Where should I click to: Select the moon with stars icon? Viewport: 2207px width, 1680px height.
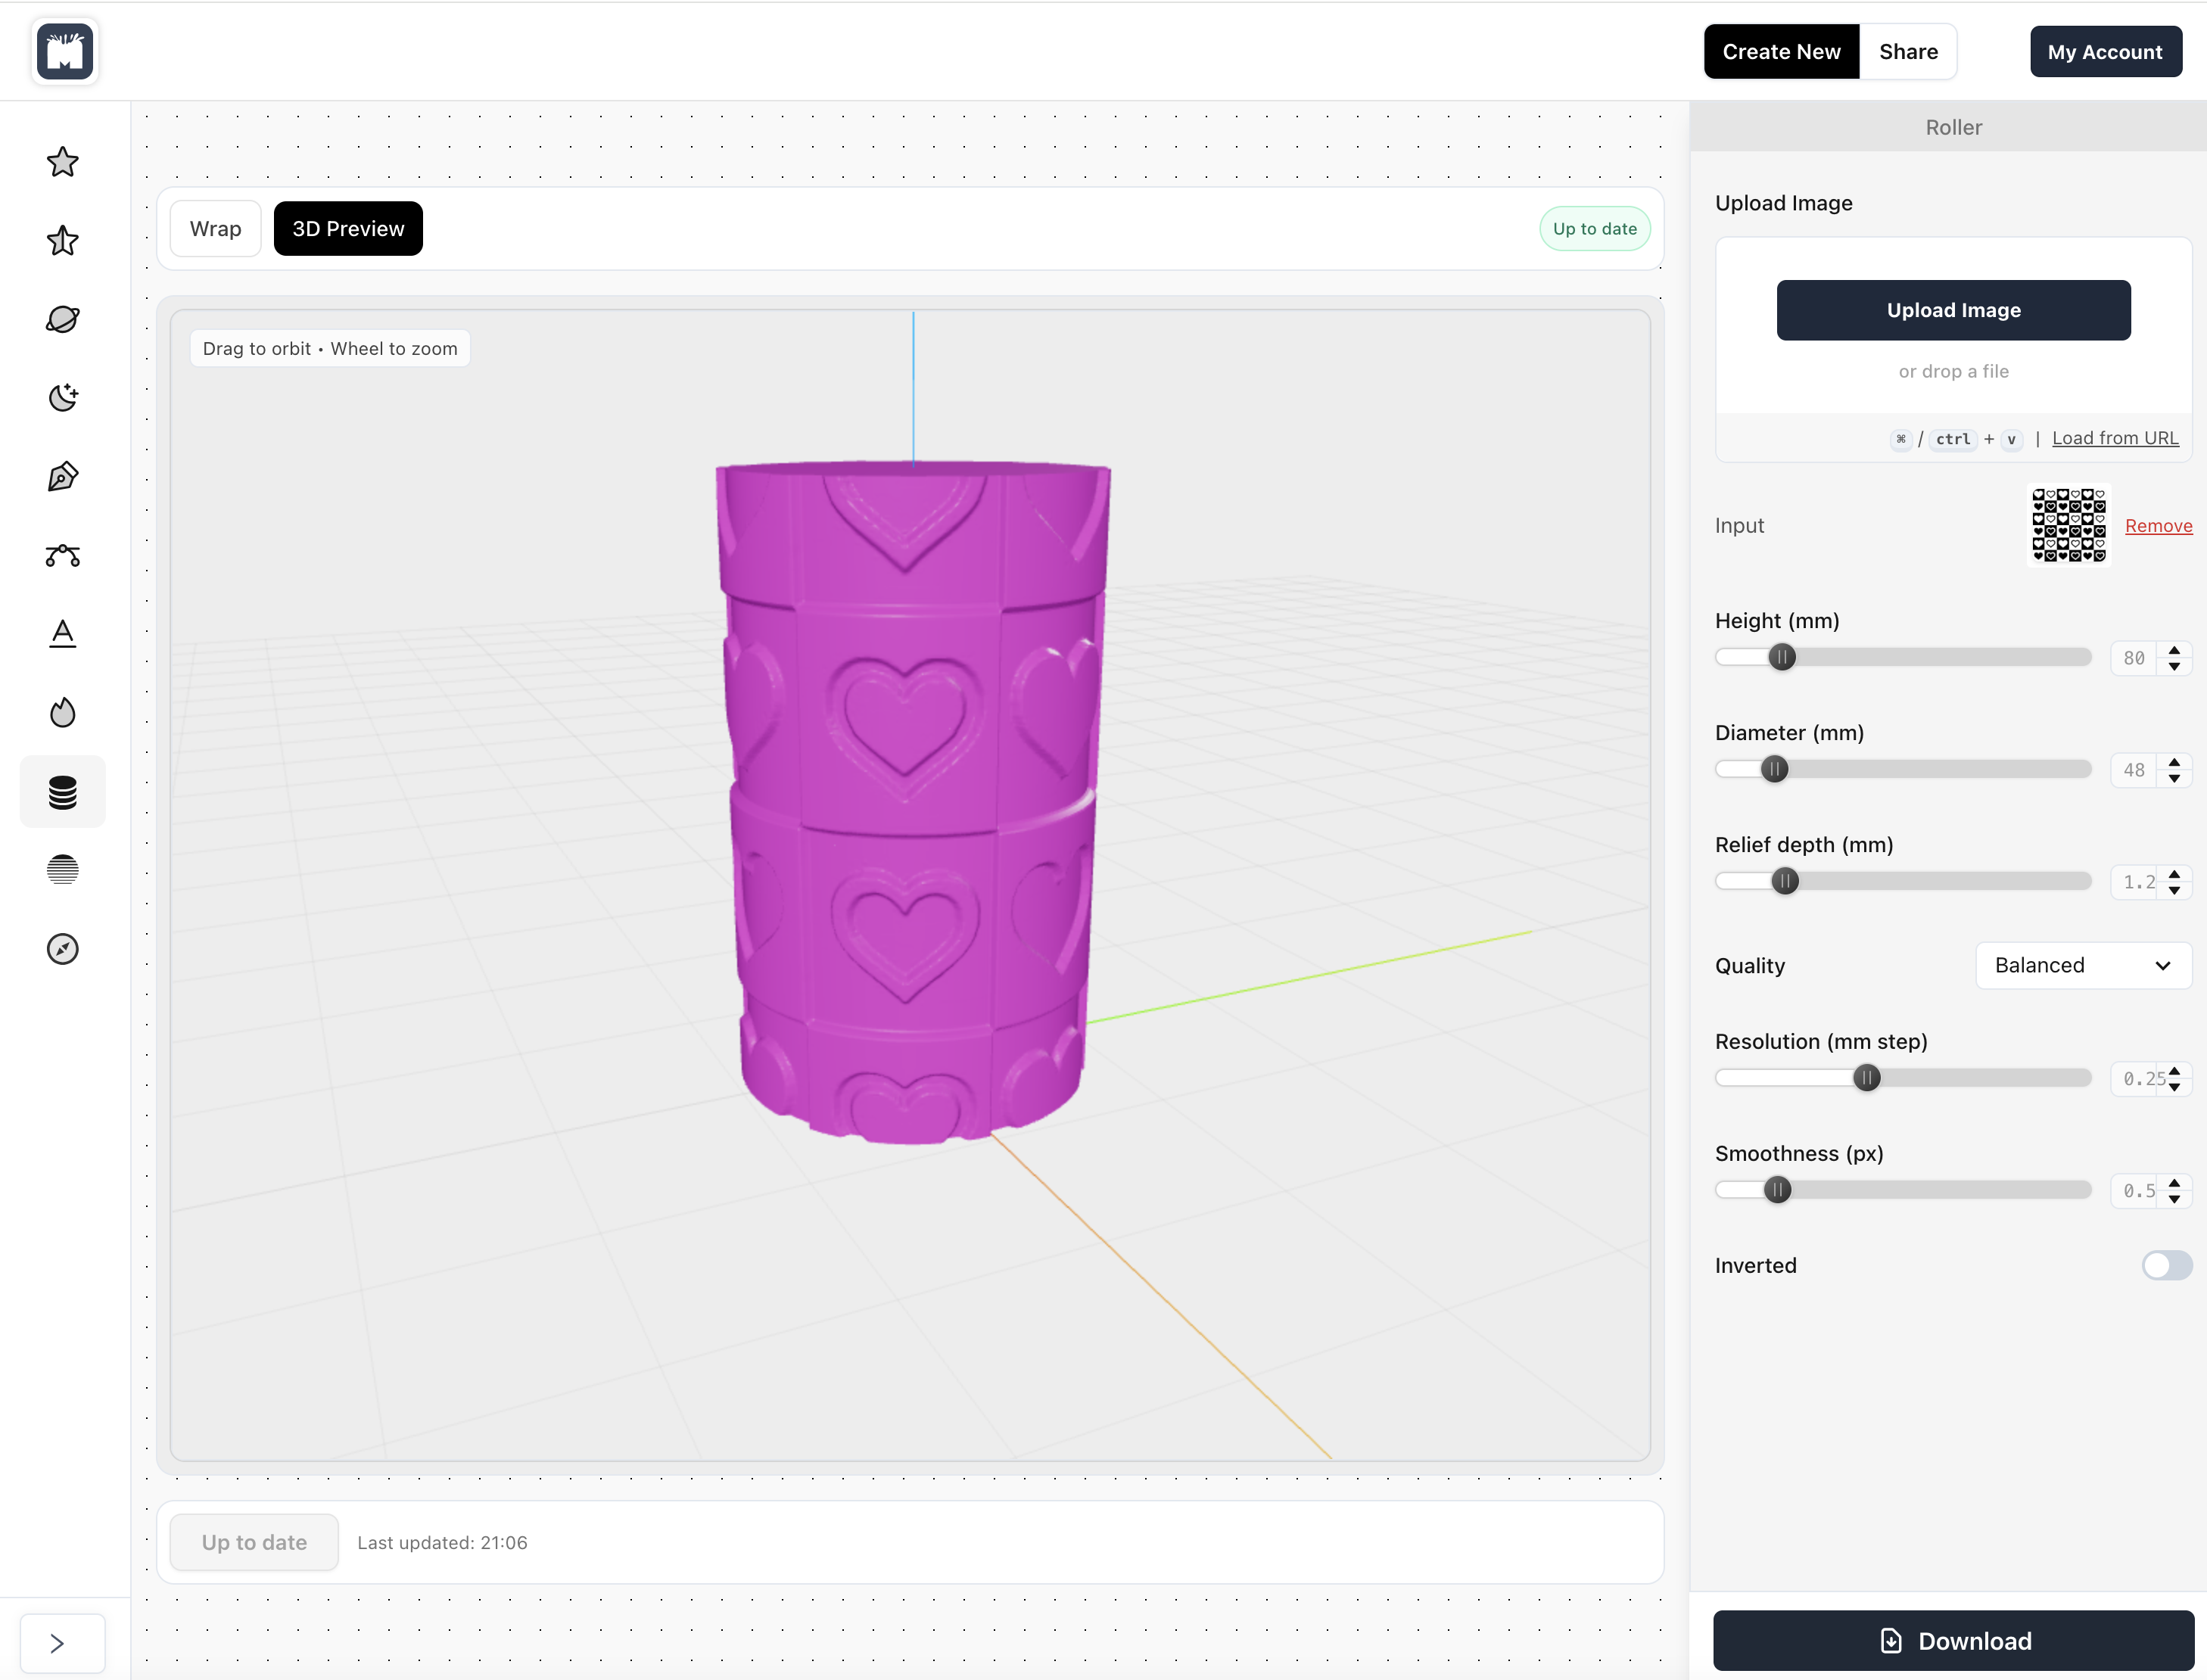click(x=63, y=397)
